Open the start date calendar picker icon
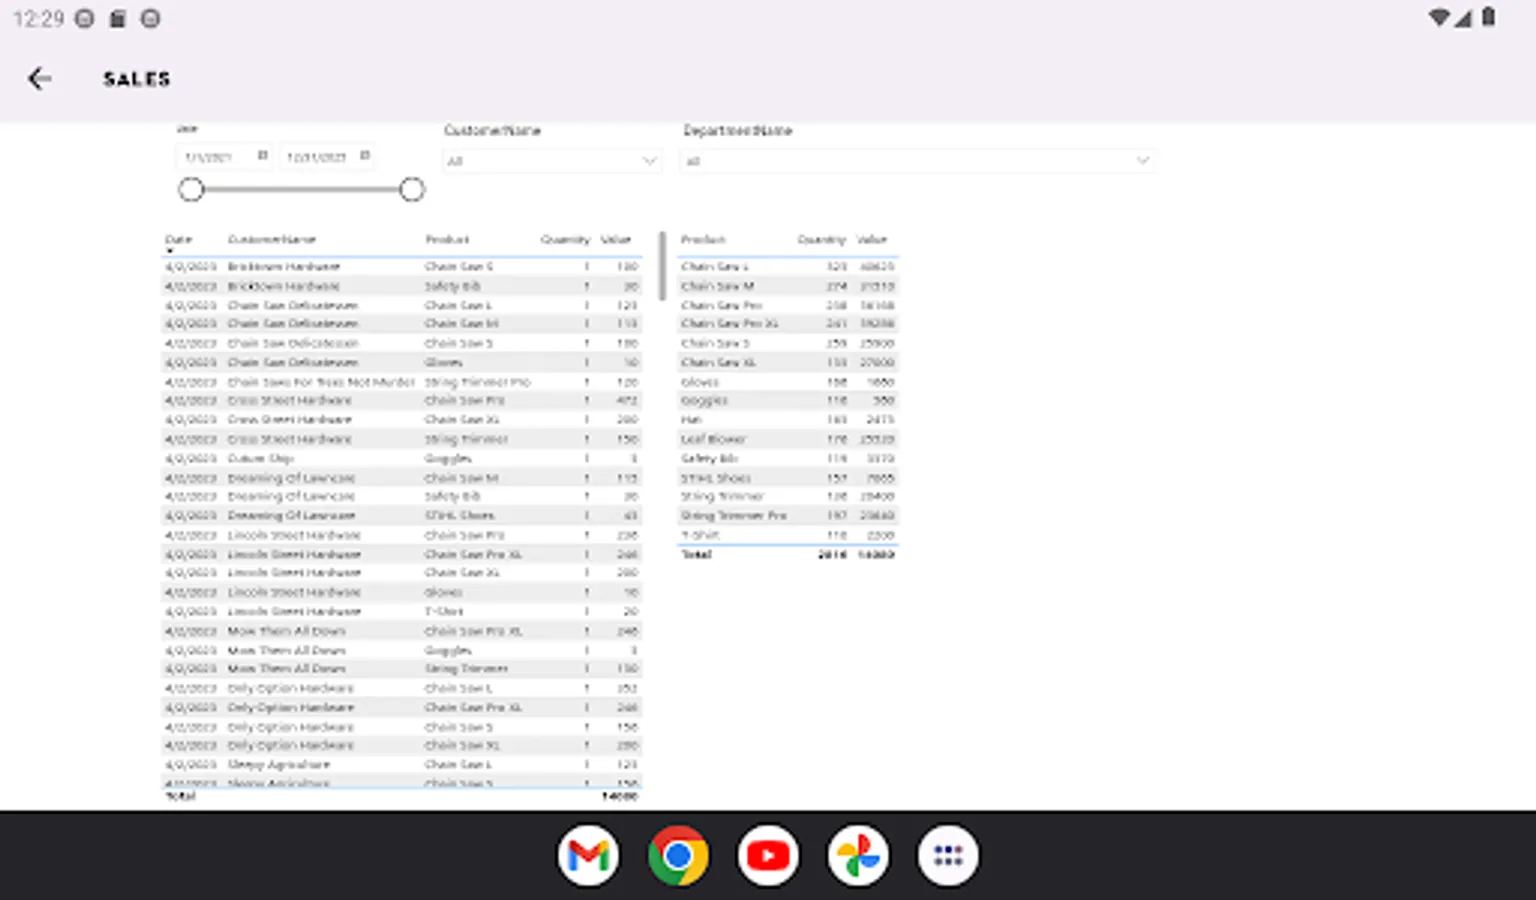Image resolution: width=1536 pixels, height=900 pixels. [263, 155]
